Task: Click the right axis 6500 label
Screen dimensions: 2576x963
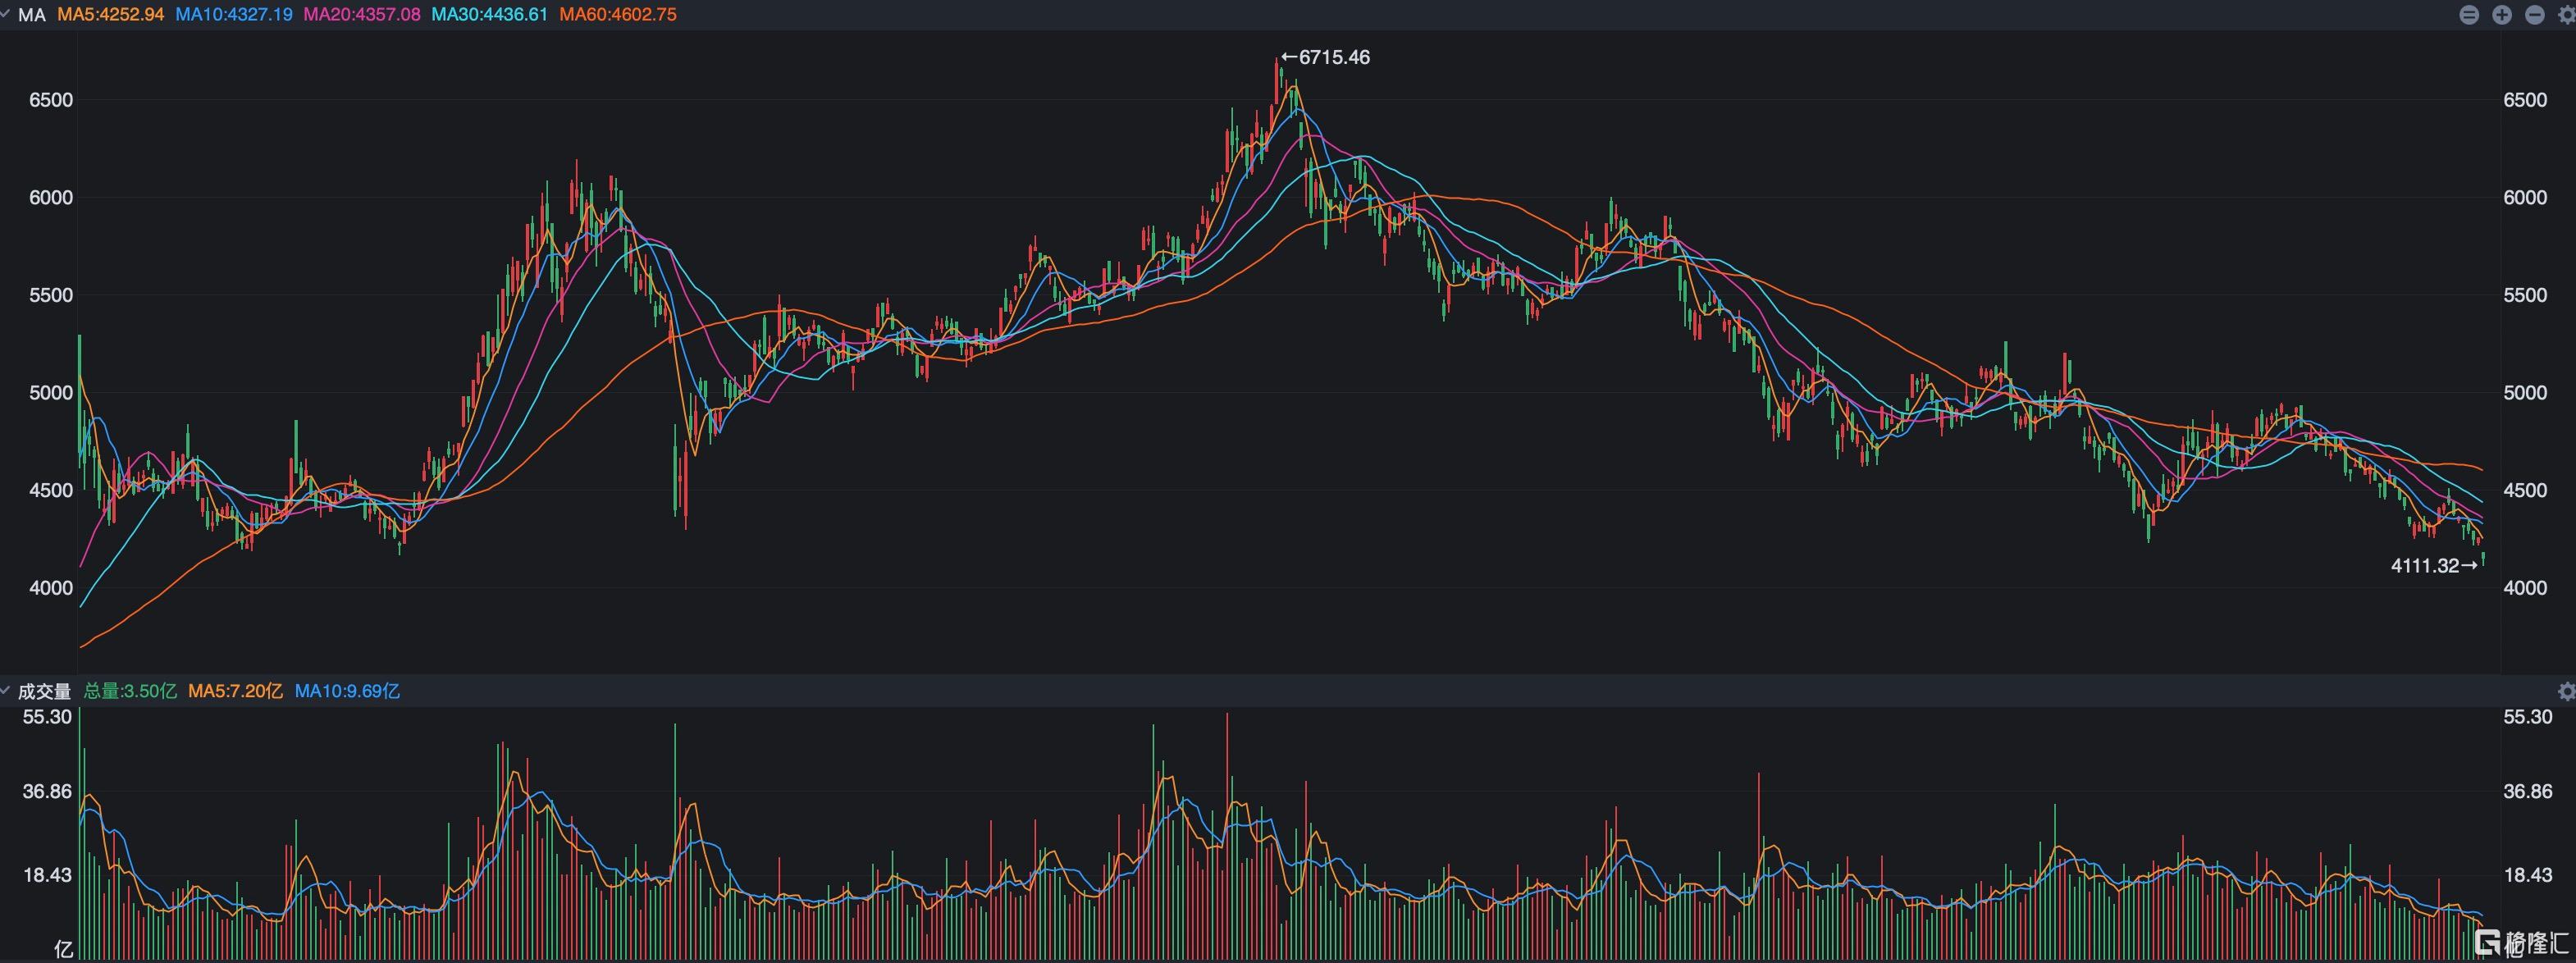Action: [x=2525, y=100]
